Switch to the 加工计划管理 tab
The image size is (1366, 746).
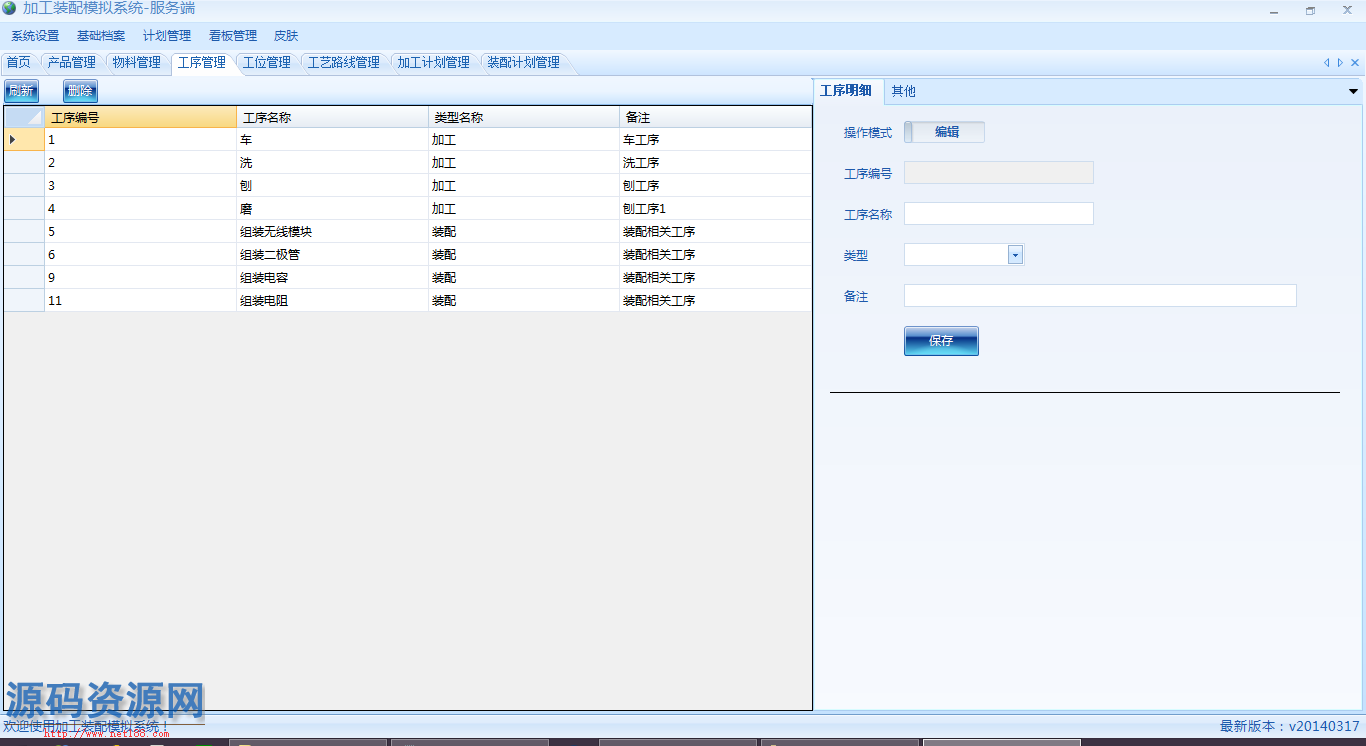click(434, 63)
